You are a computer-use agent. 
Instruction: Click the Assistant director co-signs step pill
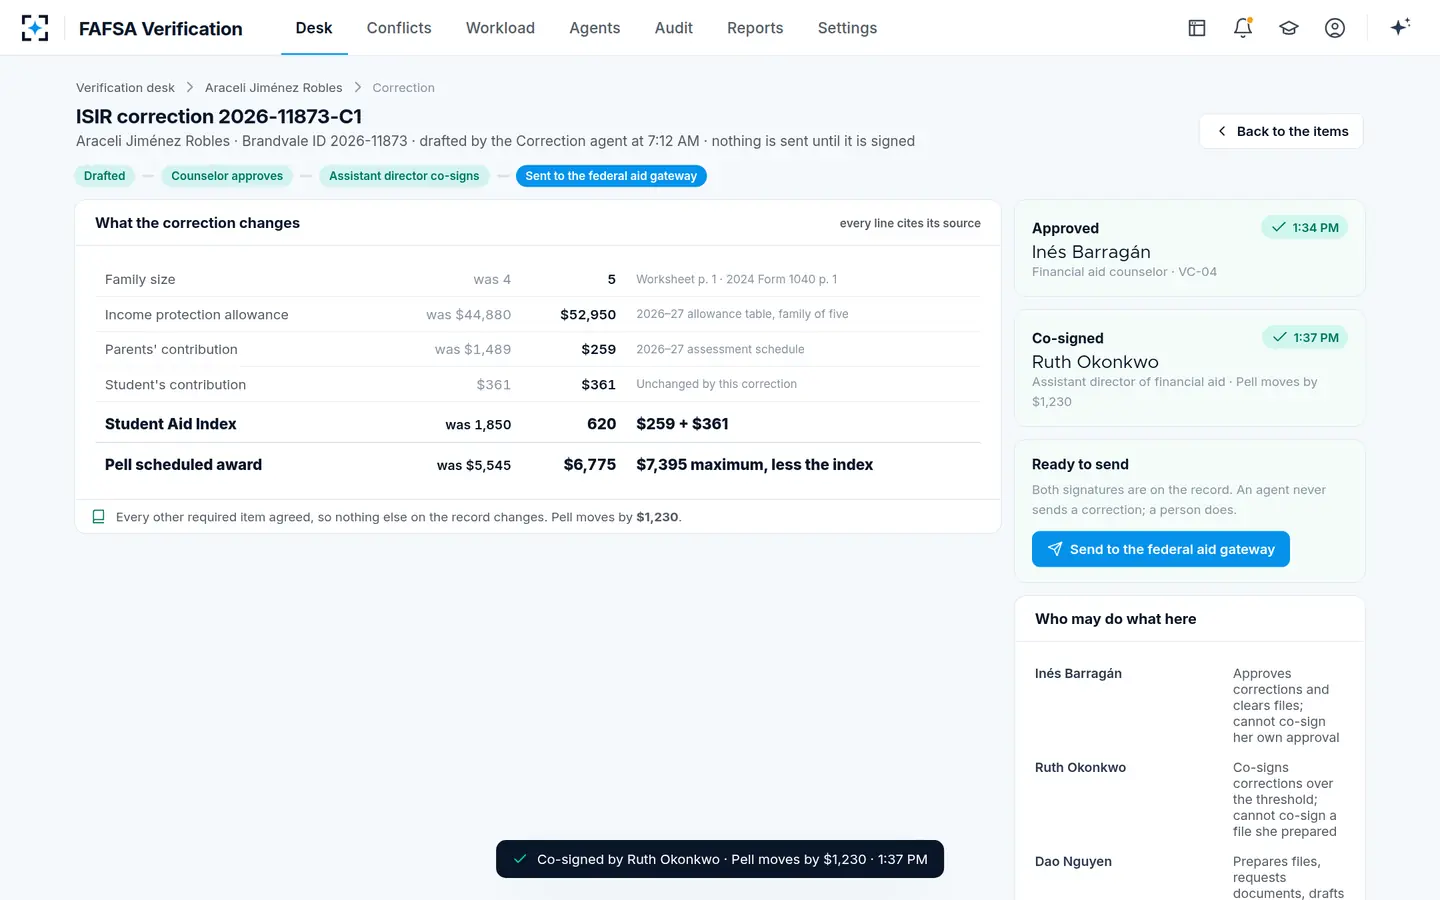404,176
